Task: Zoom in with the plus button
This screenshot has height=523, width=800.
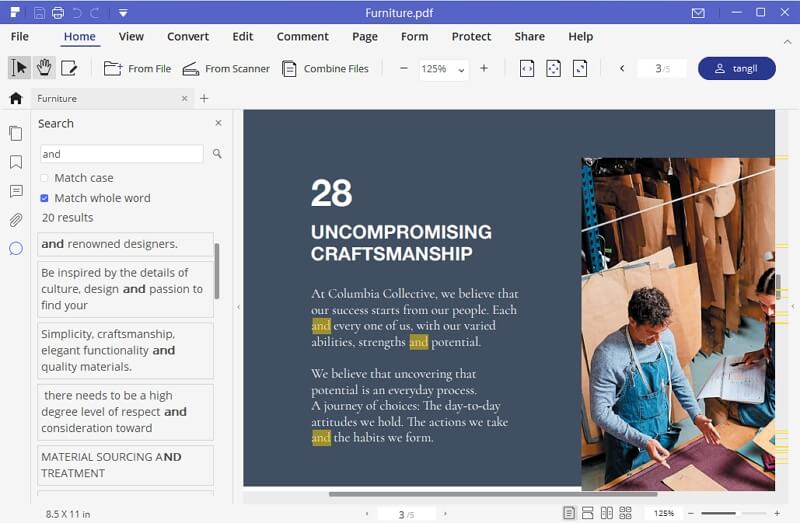Action: pos(484,68)
